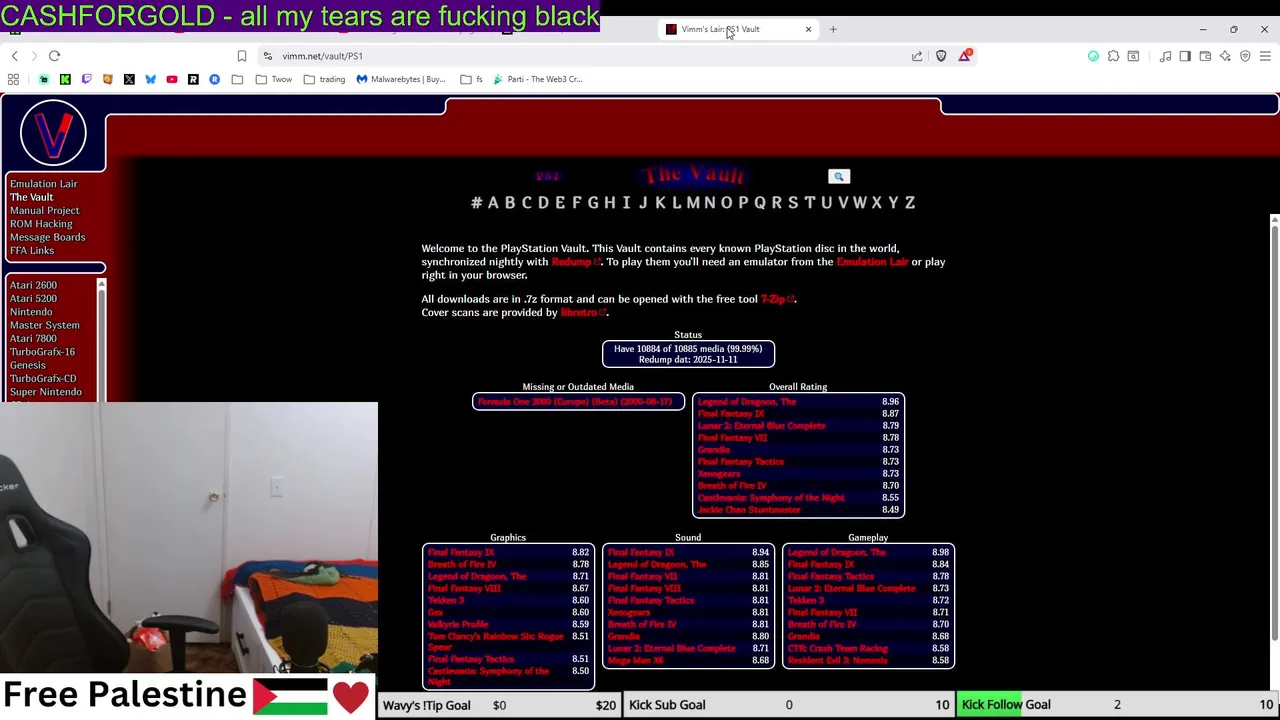
Task: Open the music note playlist icon
Action: click(x=1165, y=56)
